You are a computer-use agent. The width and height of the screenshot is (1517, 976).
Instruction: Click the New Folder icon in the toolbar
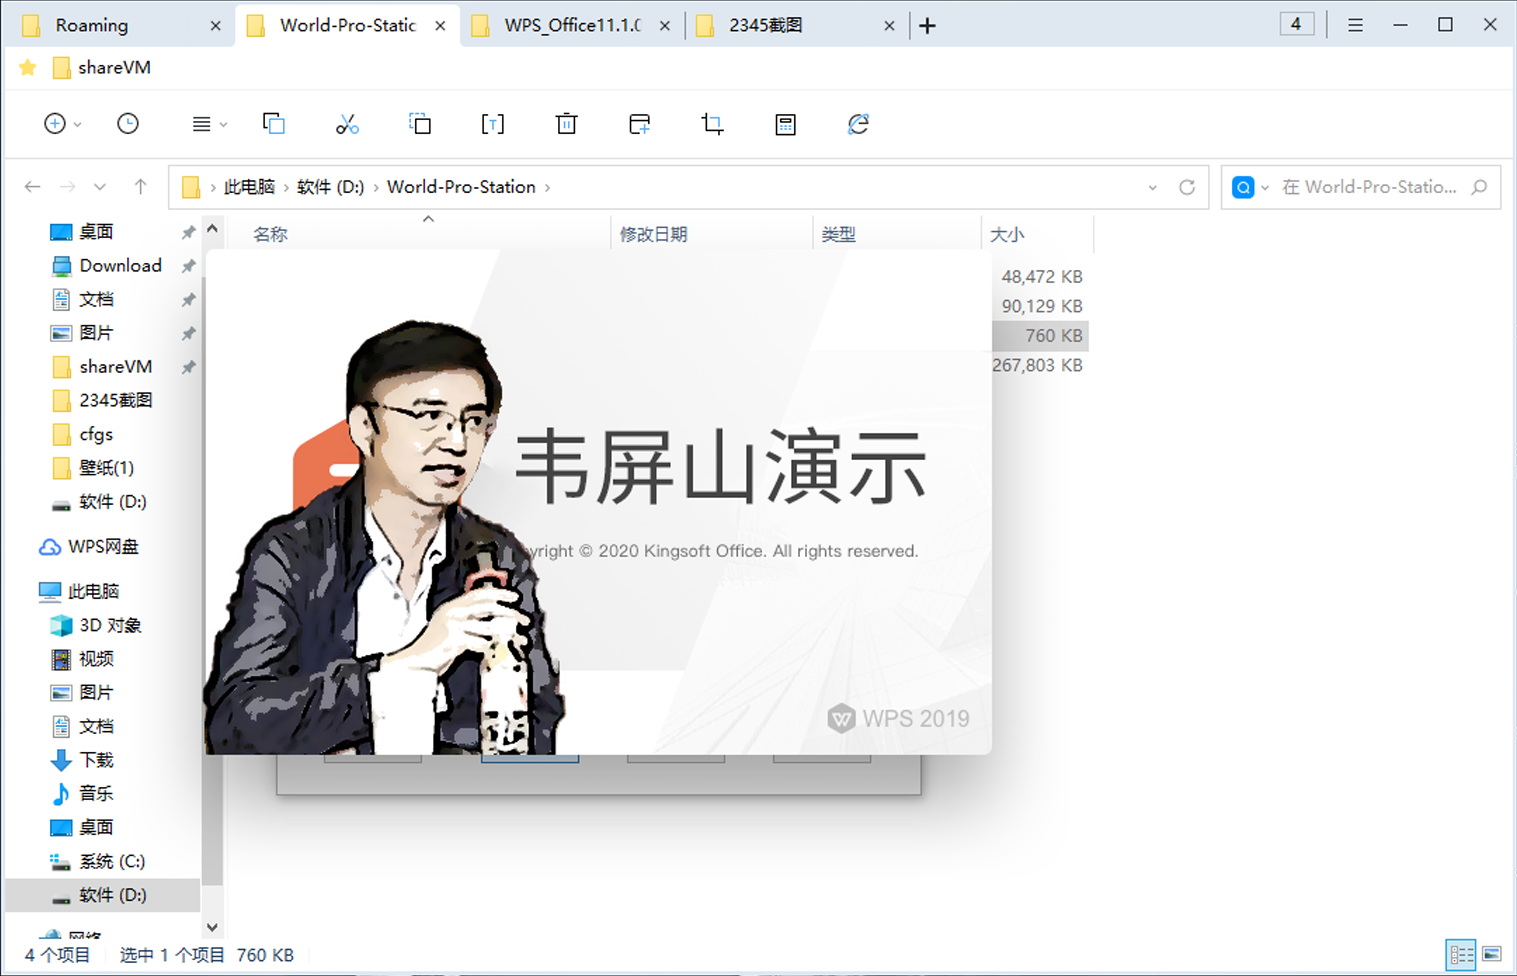tap(639, 123)
